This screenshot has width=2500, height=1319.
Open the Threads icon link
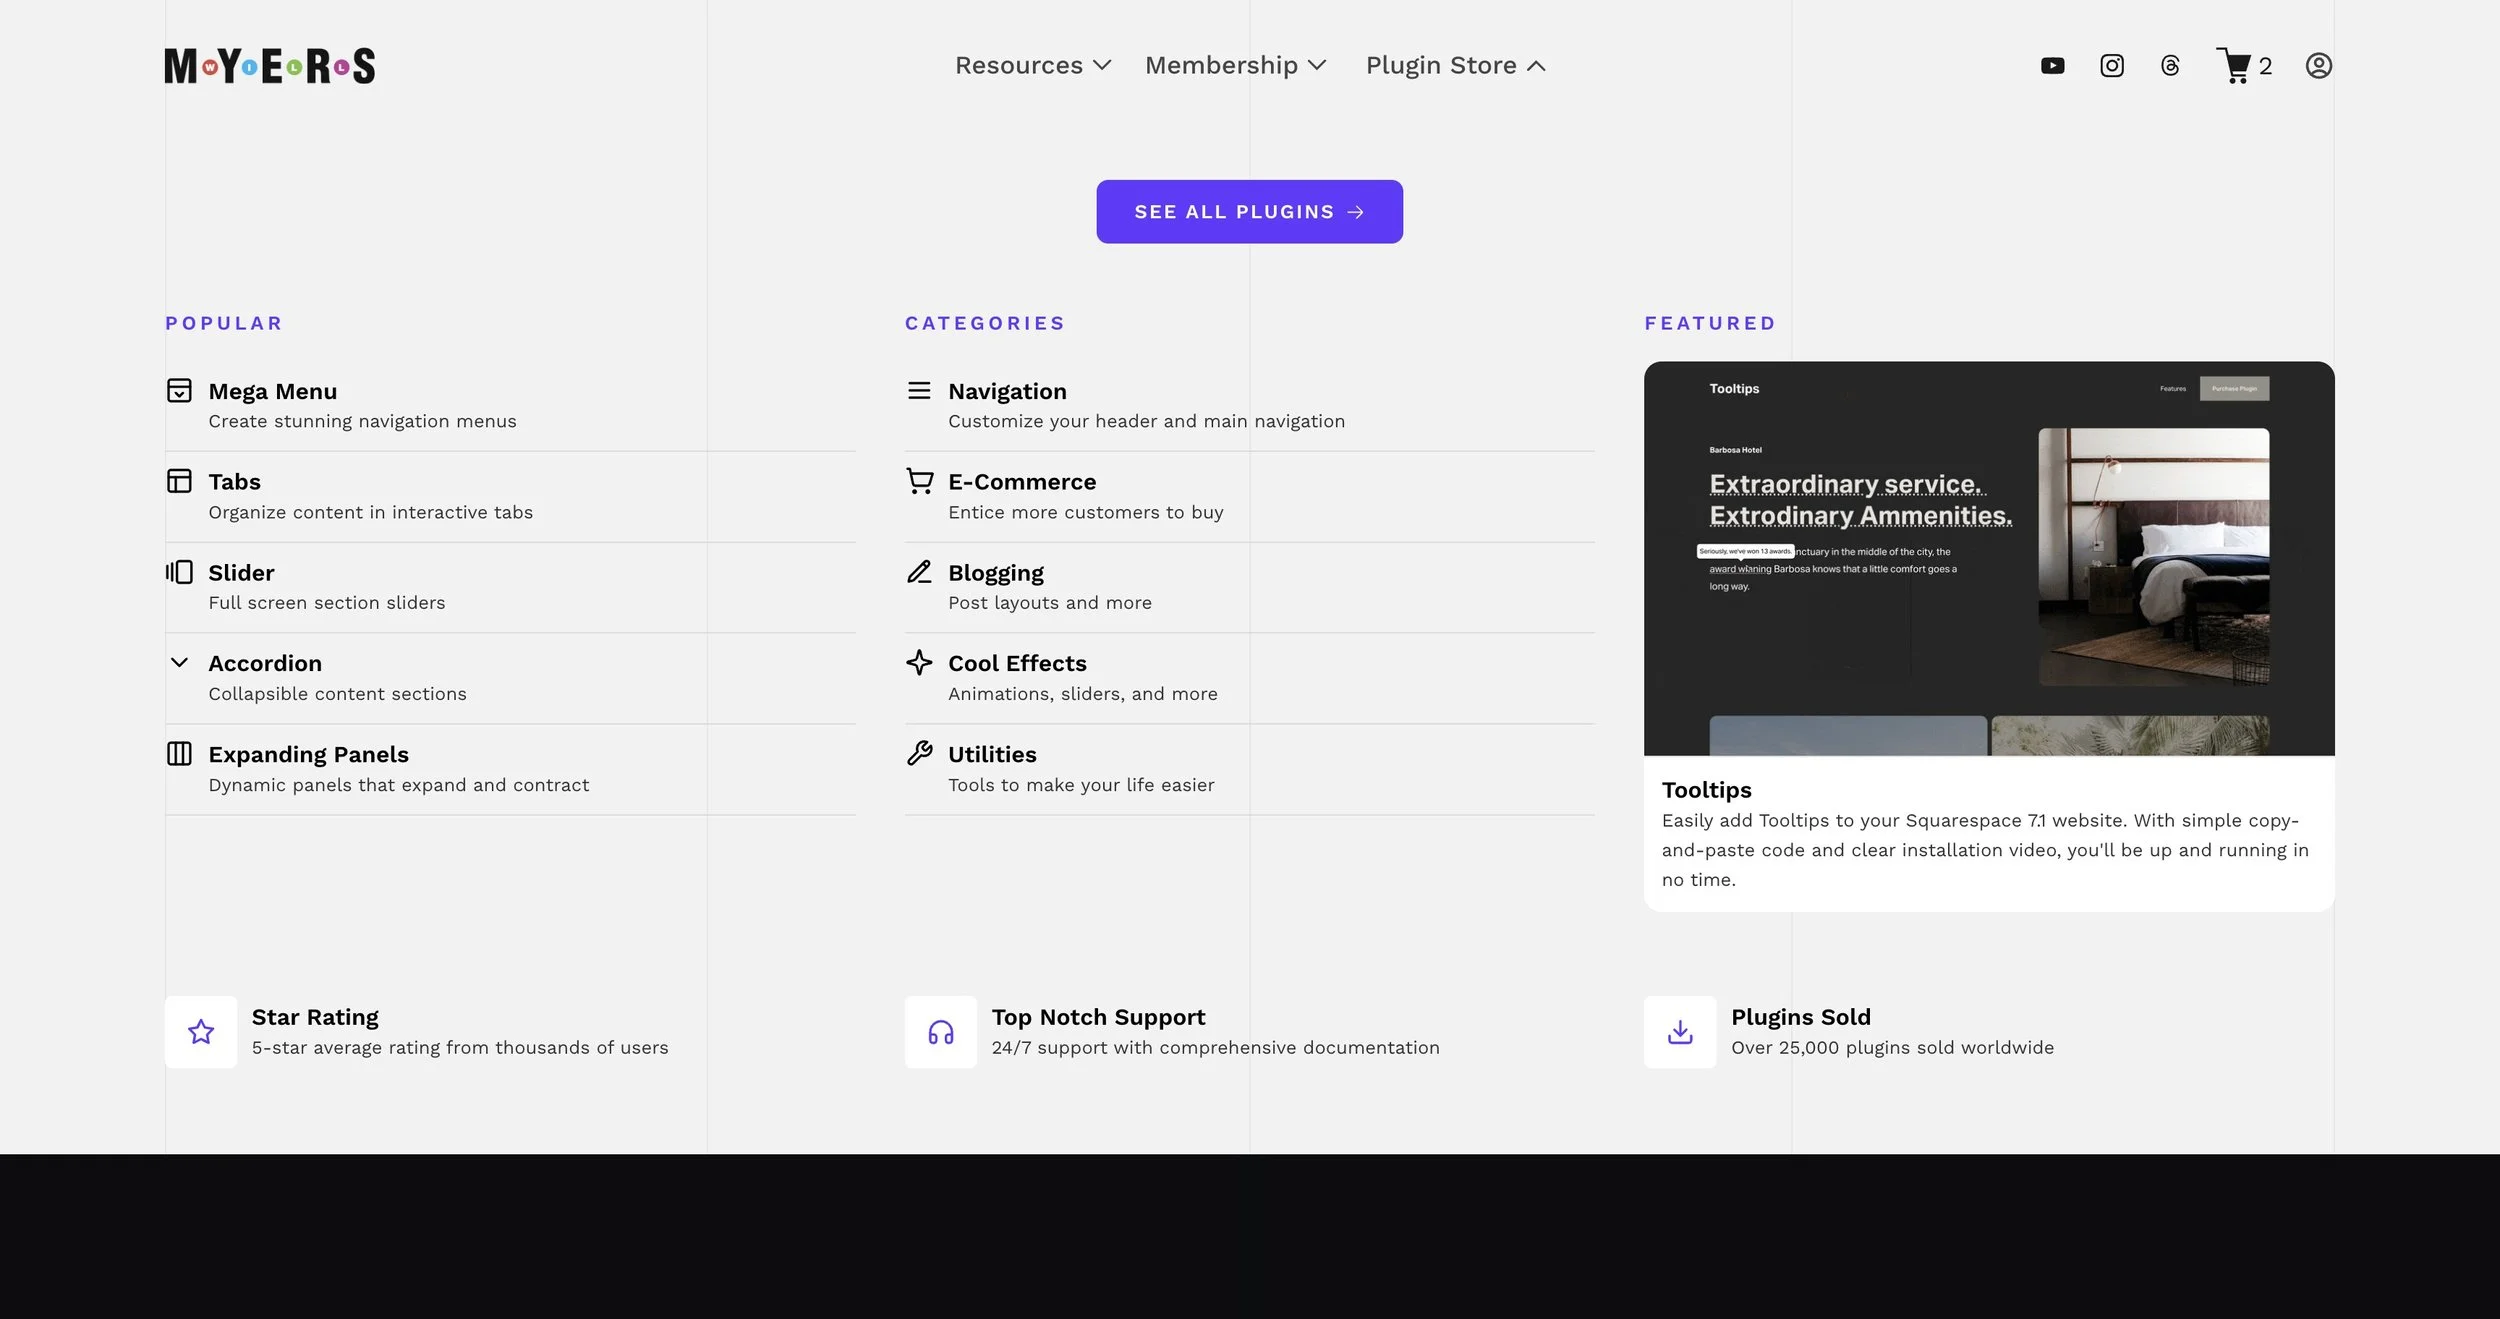(x=2170, y=66)
